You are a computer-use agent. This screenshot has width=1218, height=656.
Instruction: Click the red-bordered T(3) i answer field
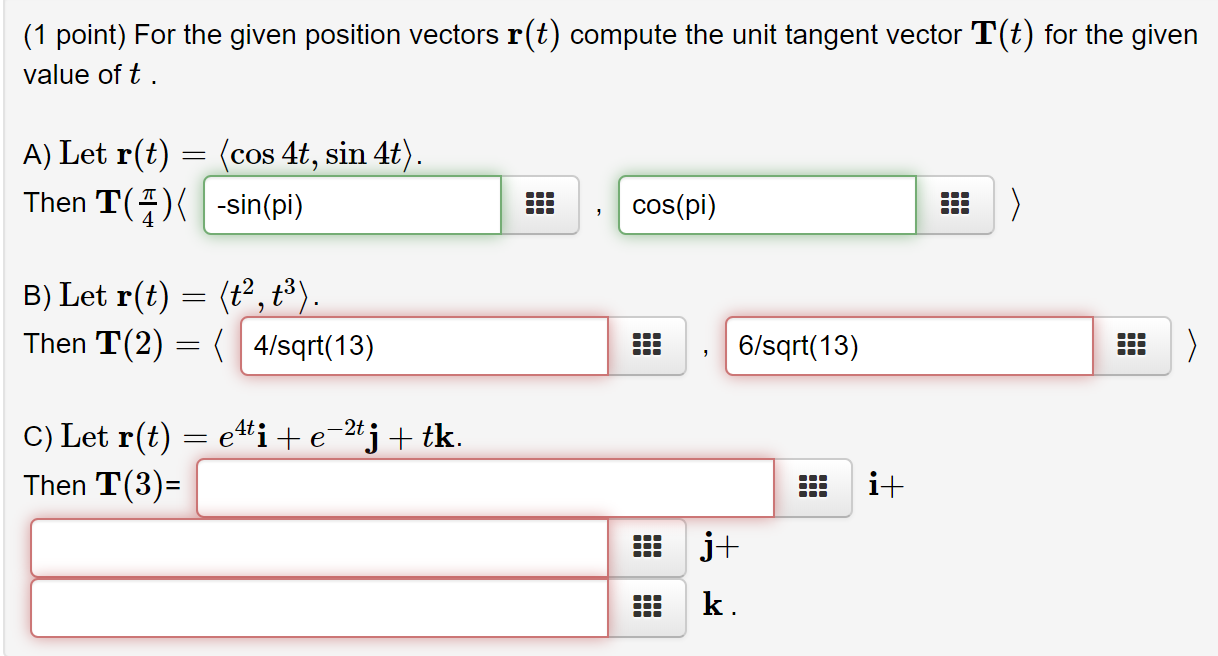(x=487, y=487)
